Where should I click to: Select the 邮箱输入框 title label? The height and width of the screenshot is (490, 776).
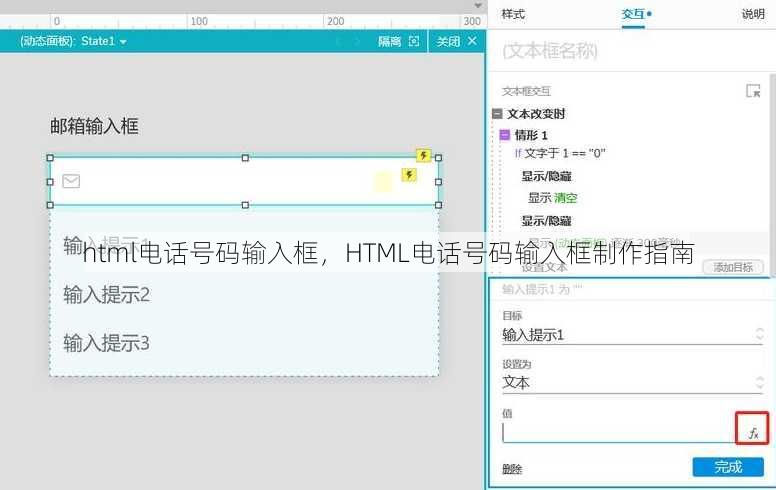click(x=94, y=126)
